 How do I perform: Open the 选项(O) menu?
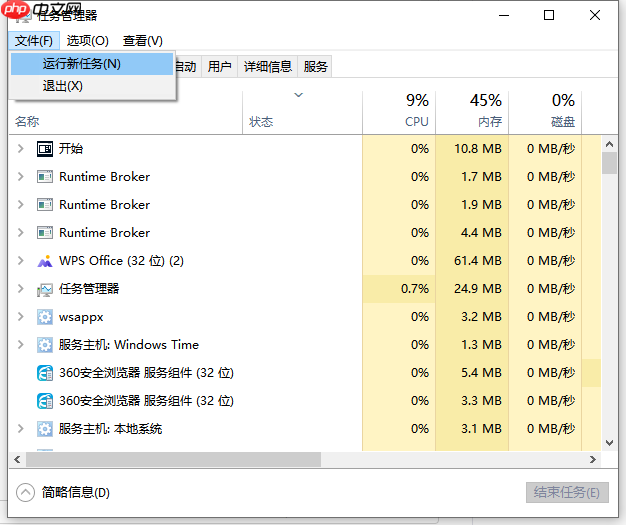pos(87,41)
